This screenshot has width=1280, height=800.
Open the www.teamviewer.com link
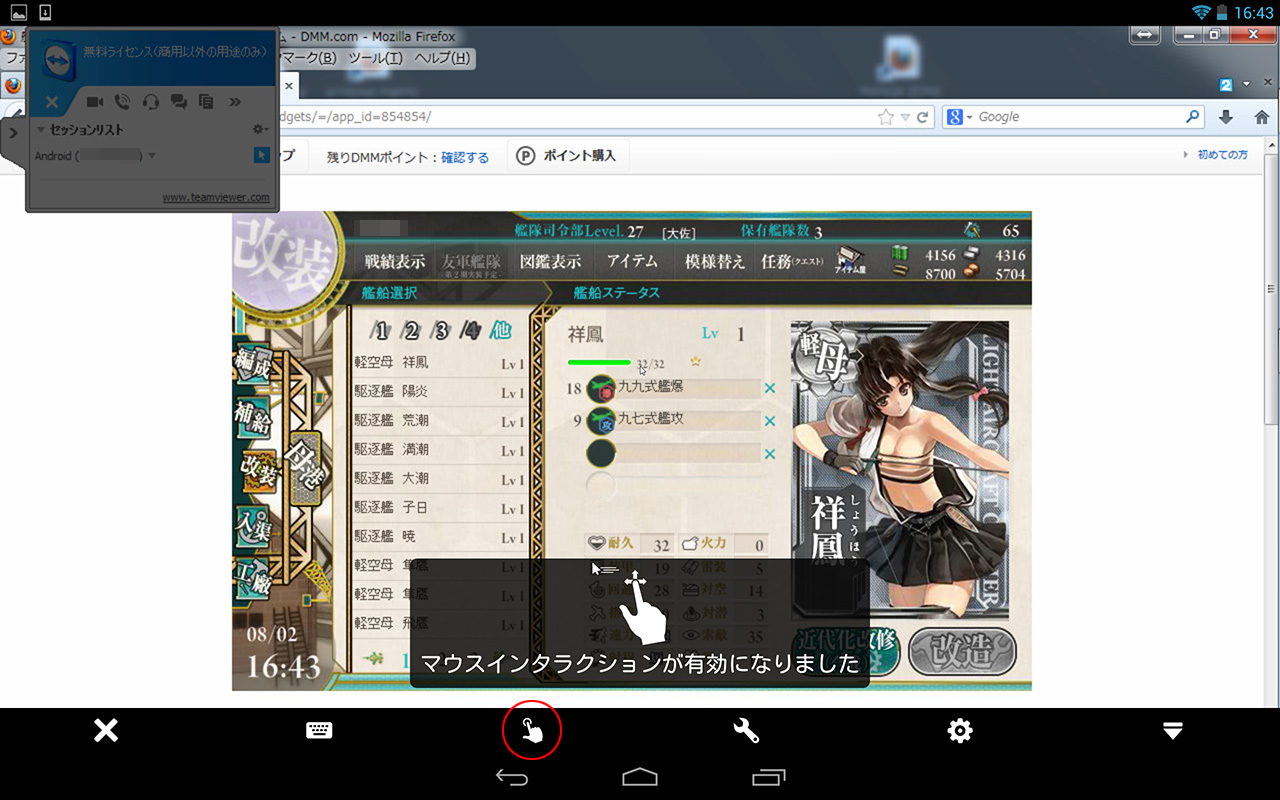tap(216, 197)
